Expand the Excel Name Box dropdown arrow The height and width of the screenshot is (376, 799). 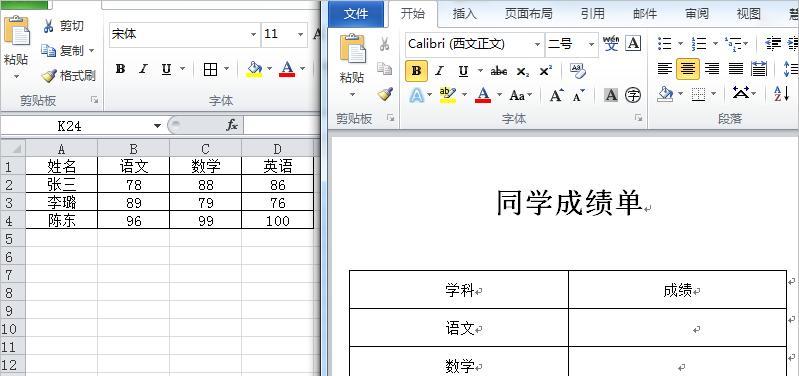pos(157,125)
